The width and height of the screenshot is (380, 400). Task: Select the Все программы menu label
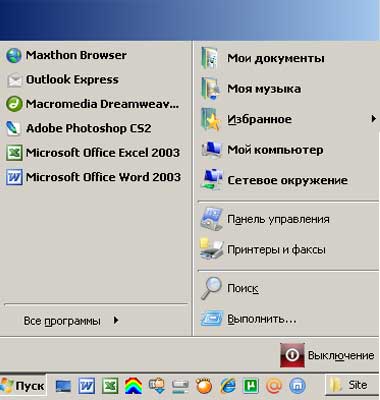pyautogui.click(x=62, y=321)
